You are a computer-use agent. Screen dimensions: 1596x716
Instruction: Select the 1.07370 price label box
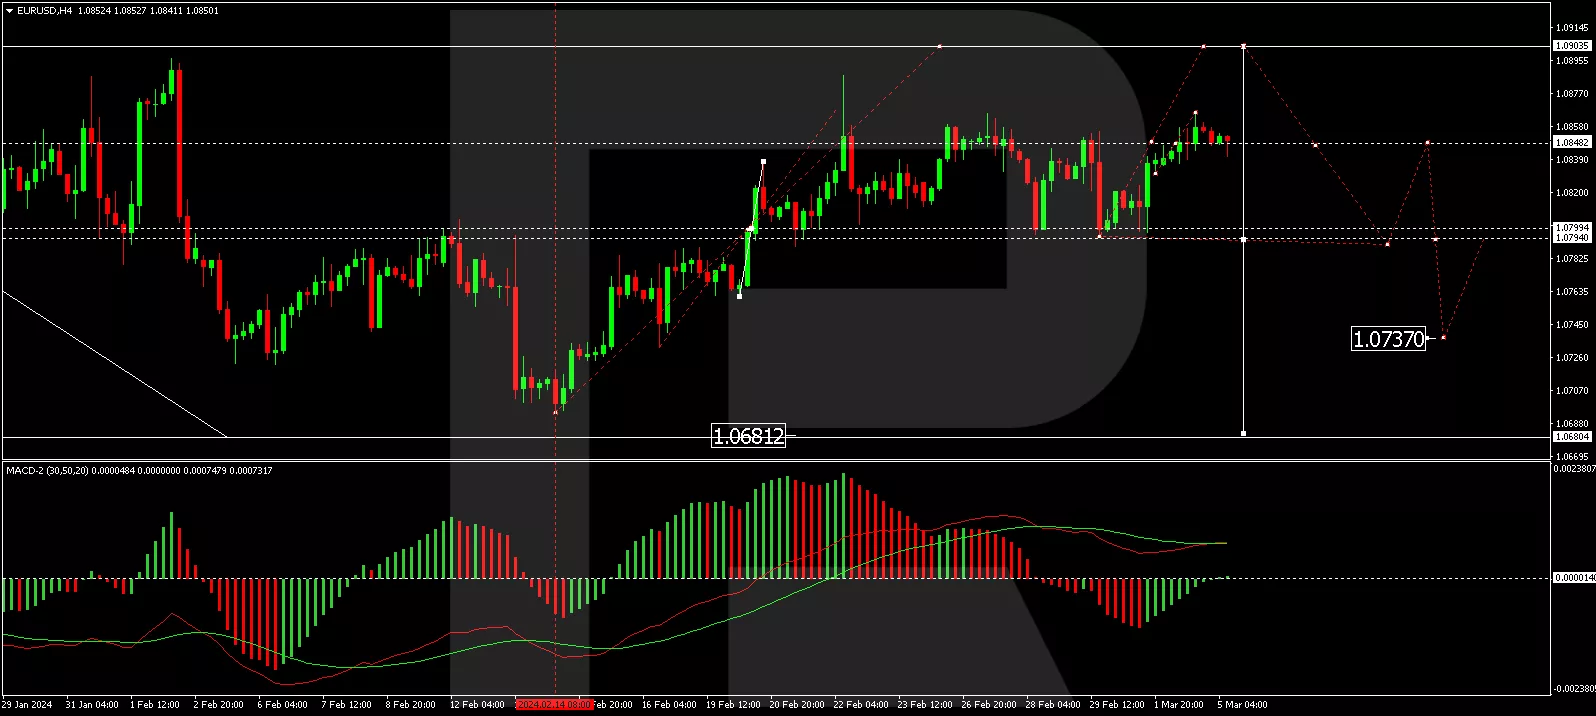click(1388, 339)
